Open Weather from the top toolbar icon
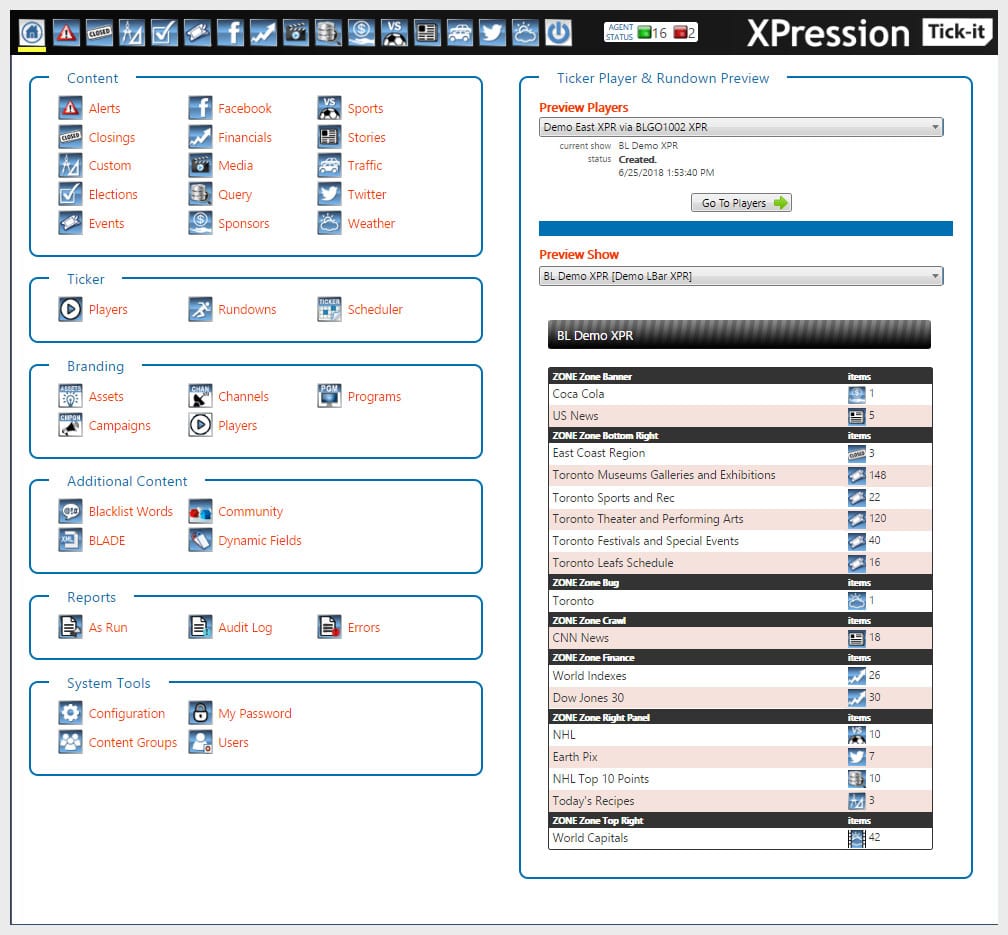 [525, 32]
